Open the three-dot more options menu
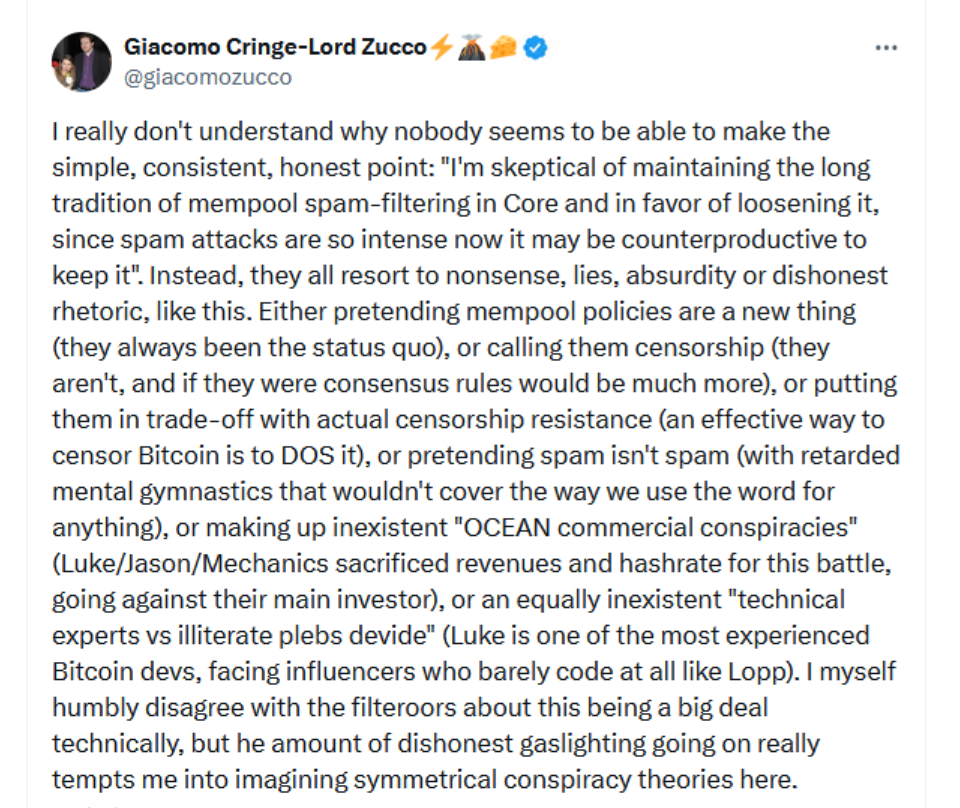Image resolution: width=960 pixels, height=808 pixels. tap(886, 48)
